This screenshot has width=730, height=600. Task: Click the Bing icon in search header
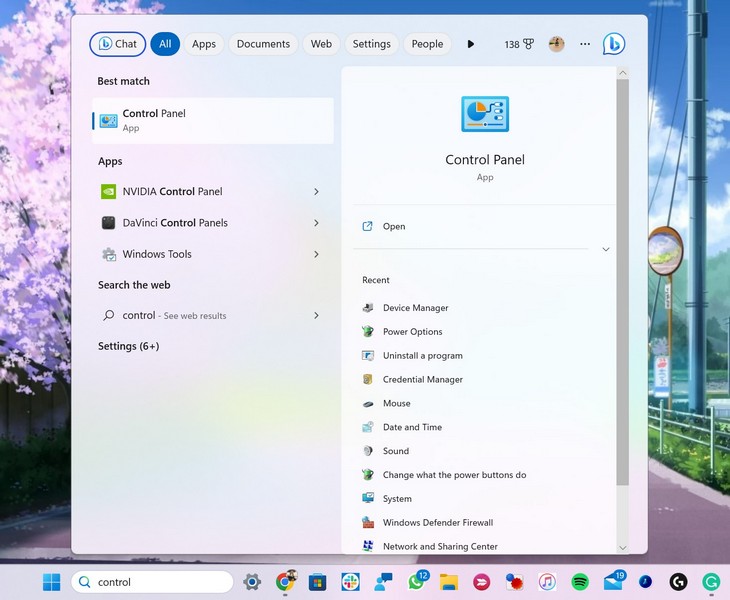[x=613, y=44]
